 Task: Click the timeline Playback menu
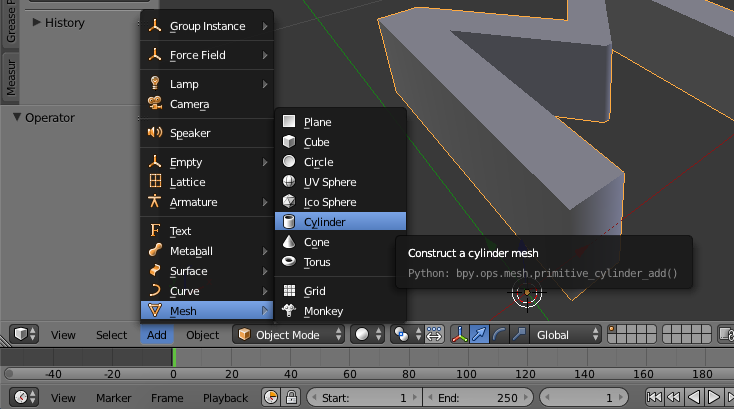click(x=225, y=398)
